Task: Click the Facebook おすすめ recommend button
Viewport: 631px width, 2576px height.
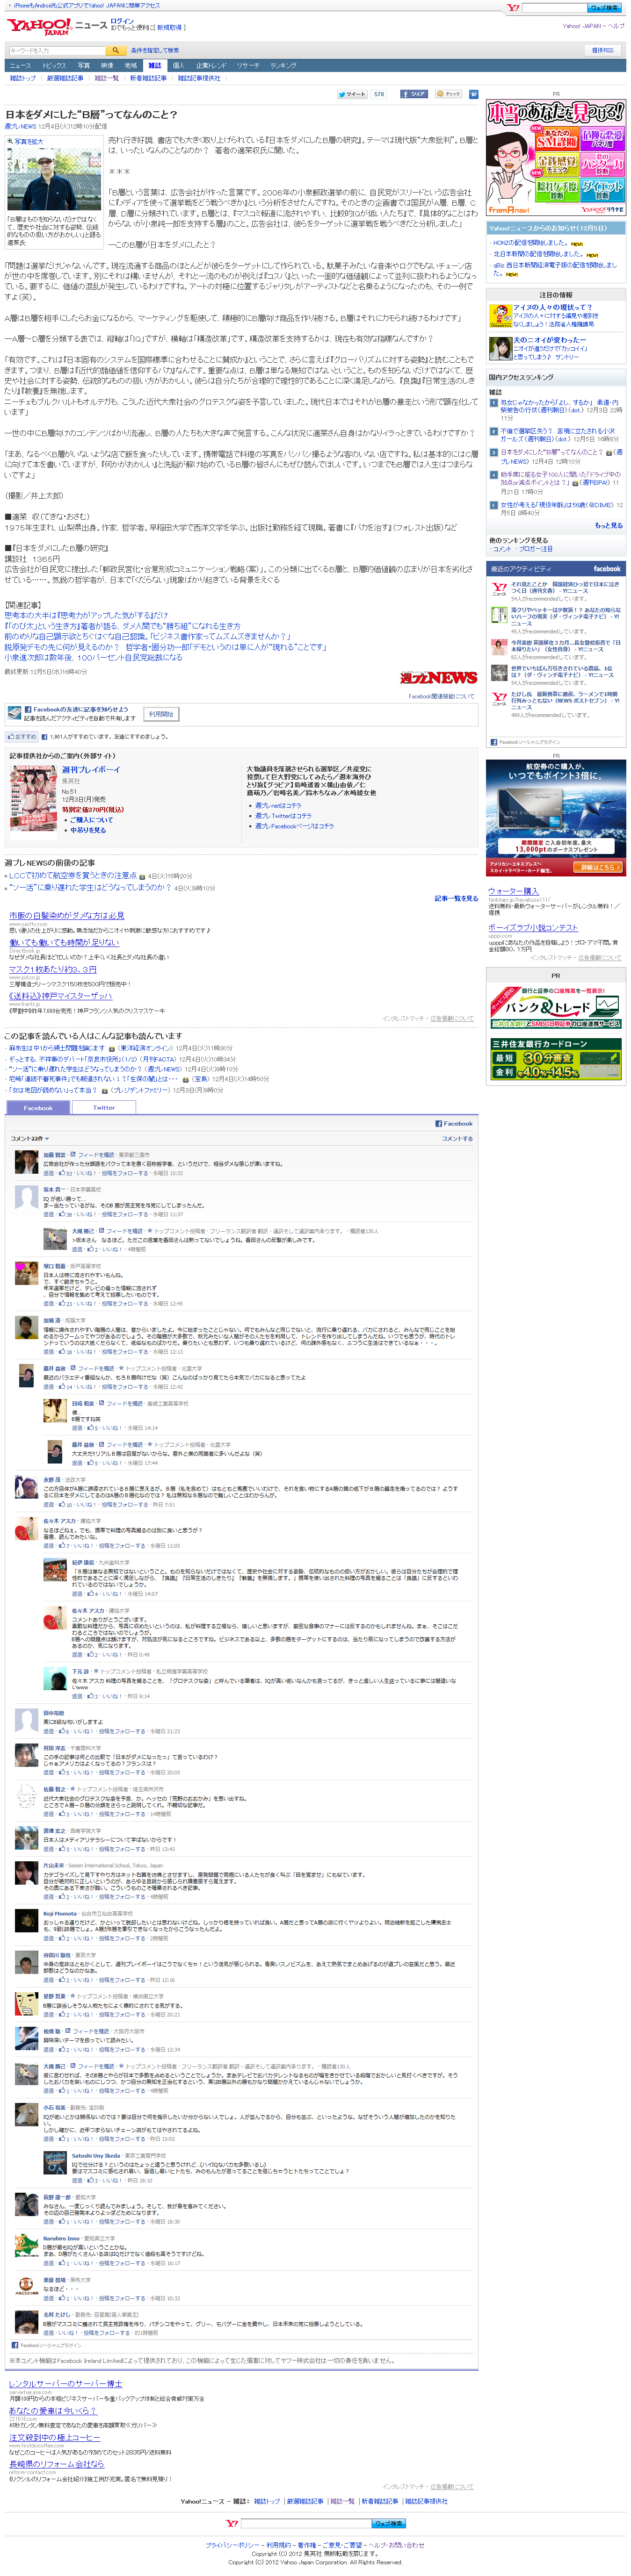Action: coord(22,736)
